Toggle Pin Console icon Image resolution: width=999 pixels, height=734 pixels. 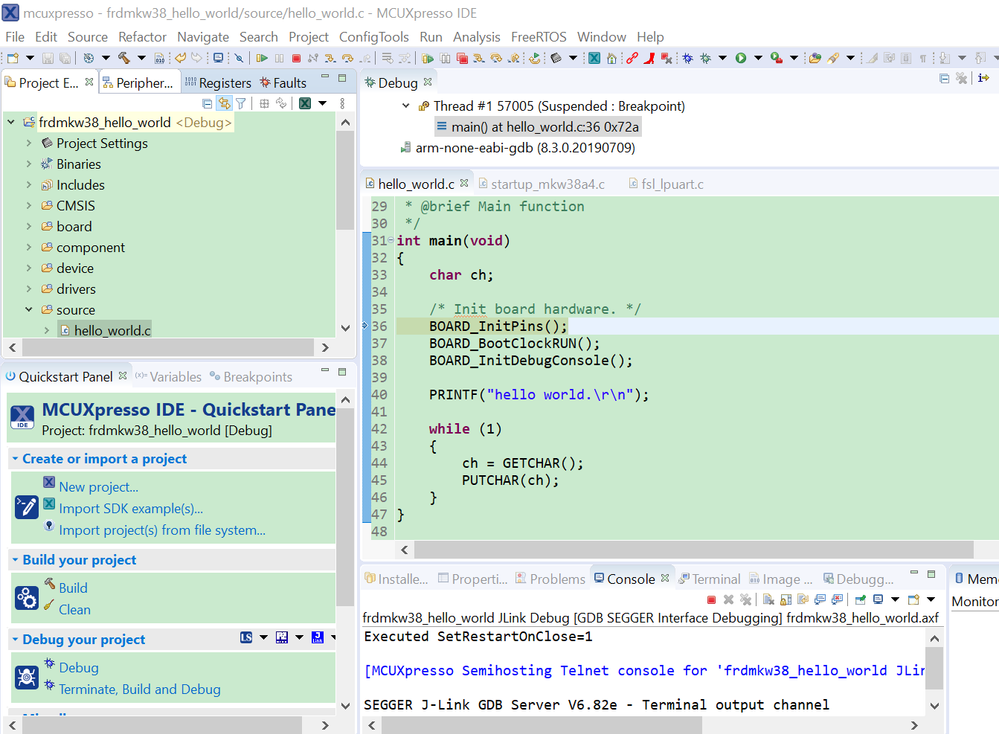859,600
